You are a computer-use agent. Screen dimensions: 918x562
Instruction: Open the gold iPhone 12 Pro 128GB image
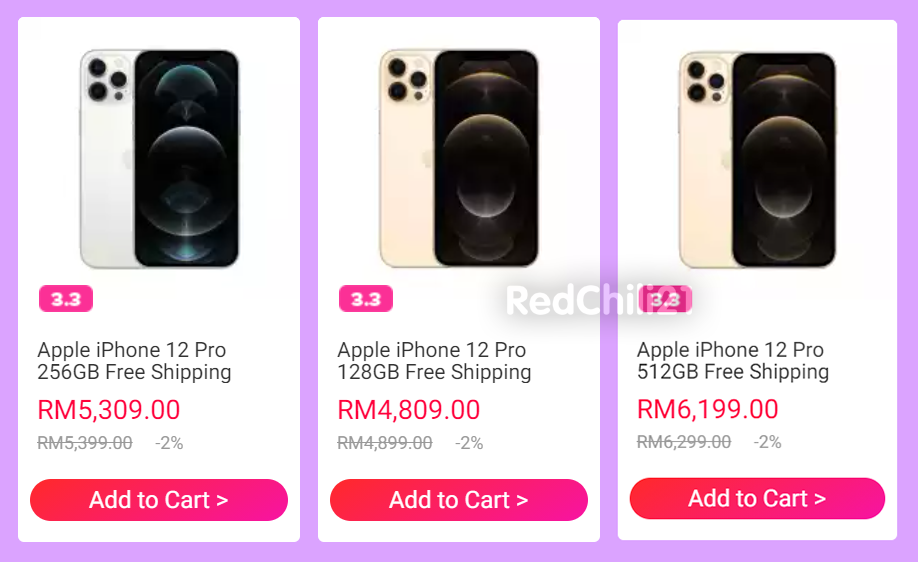(459, 159)
